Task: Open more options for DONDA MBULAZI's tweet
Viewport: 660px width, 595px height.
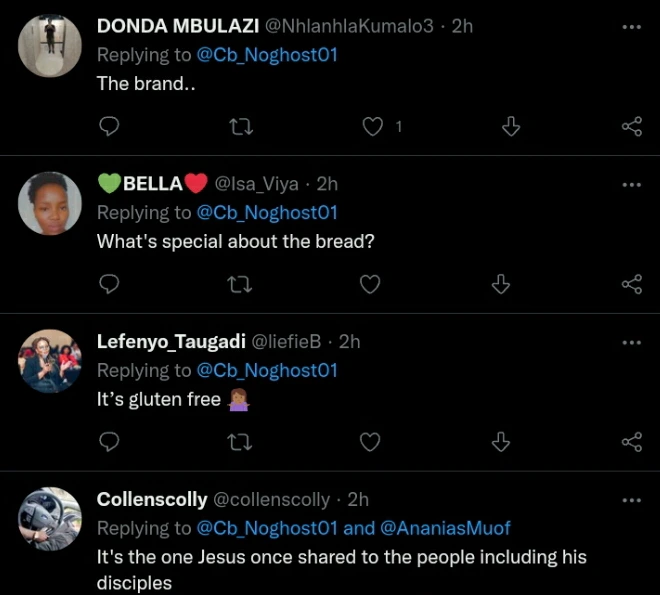Action: [631, 27]
